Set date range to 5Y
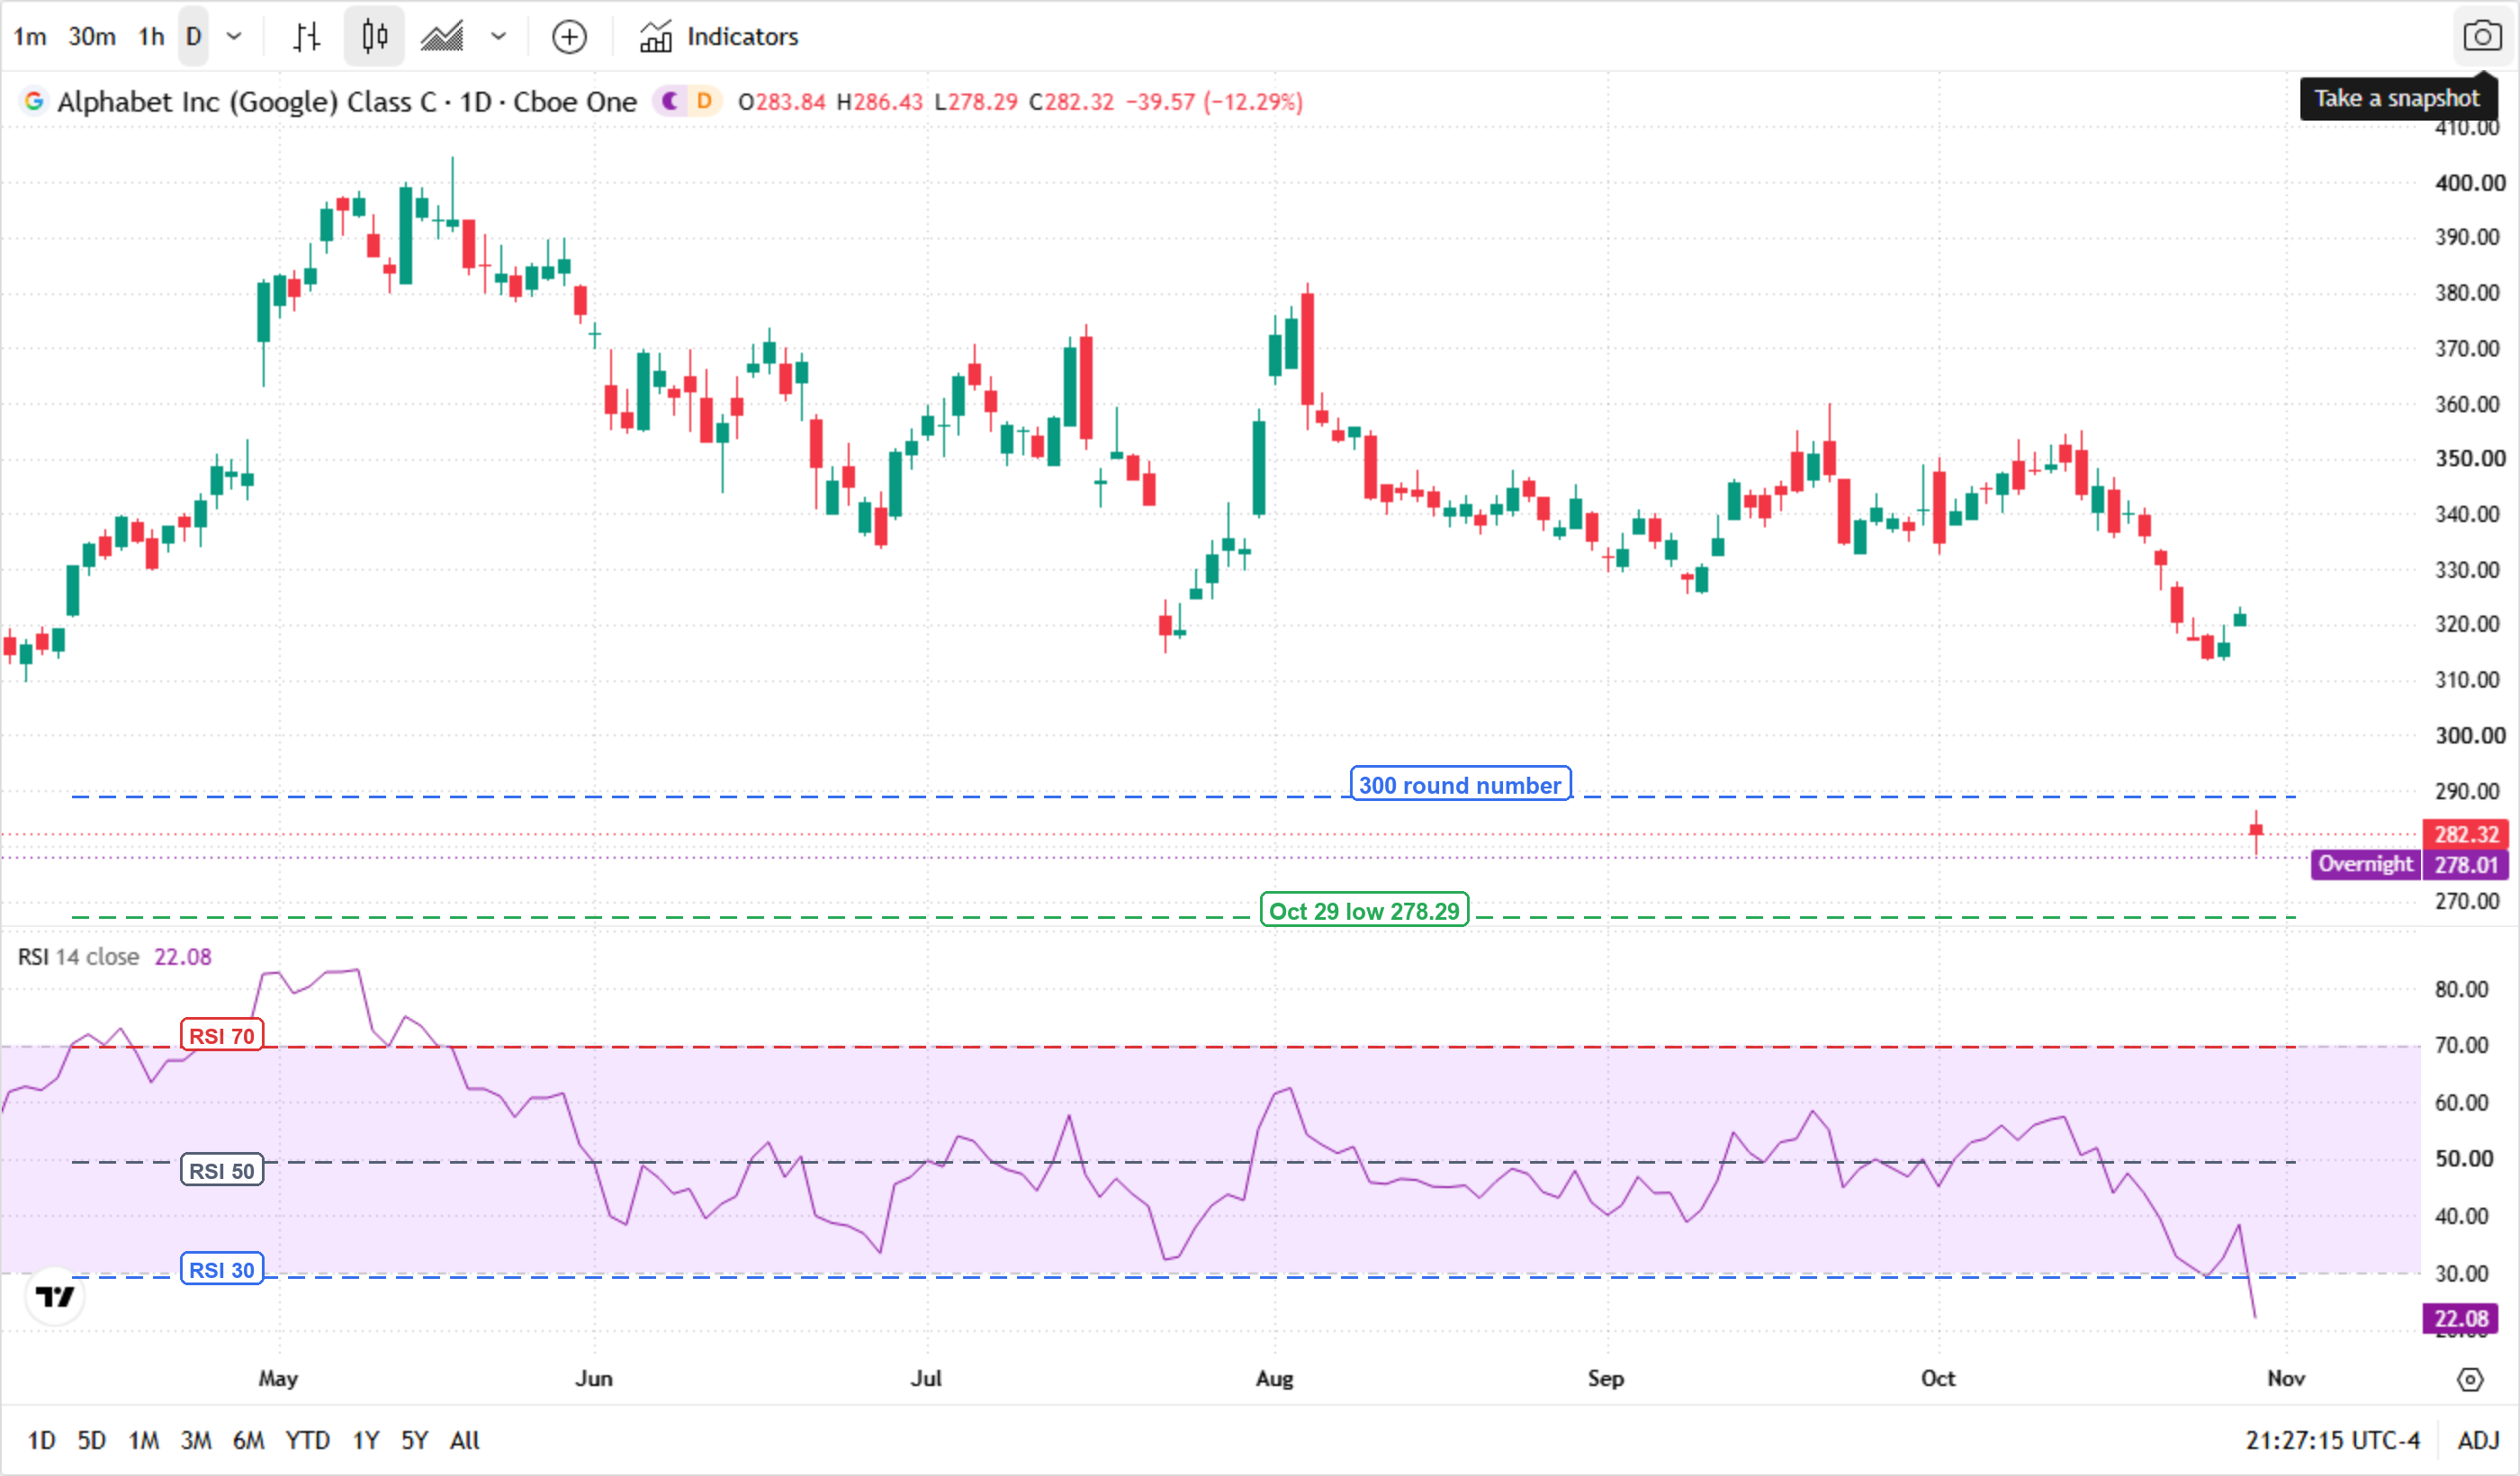This screenshot has width=2520, height=1476. click(x=414, y=1441)
